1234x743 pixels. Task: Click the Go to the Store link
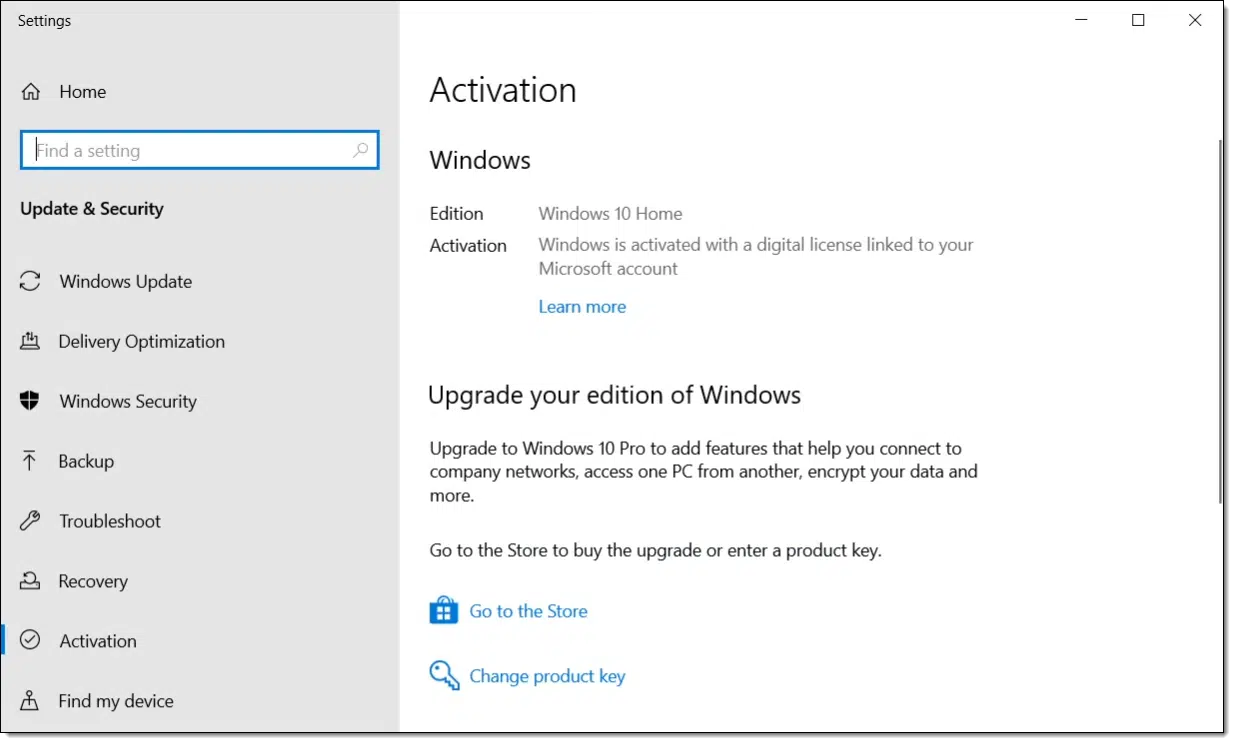(528, 611)
